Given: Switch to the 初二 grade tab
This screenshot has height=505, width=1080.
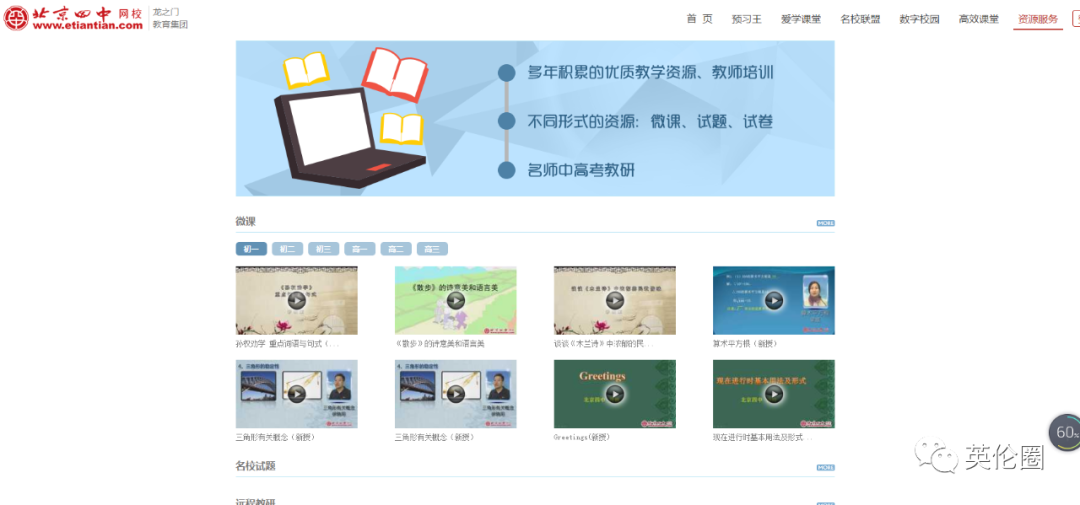Looking at the screenshot, I should tap(287, 249).
